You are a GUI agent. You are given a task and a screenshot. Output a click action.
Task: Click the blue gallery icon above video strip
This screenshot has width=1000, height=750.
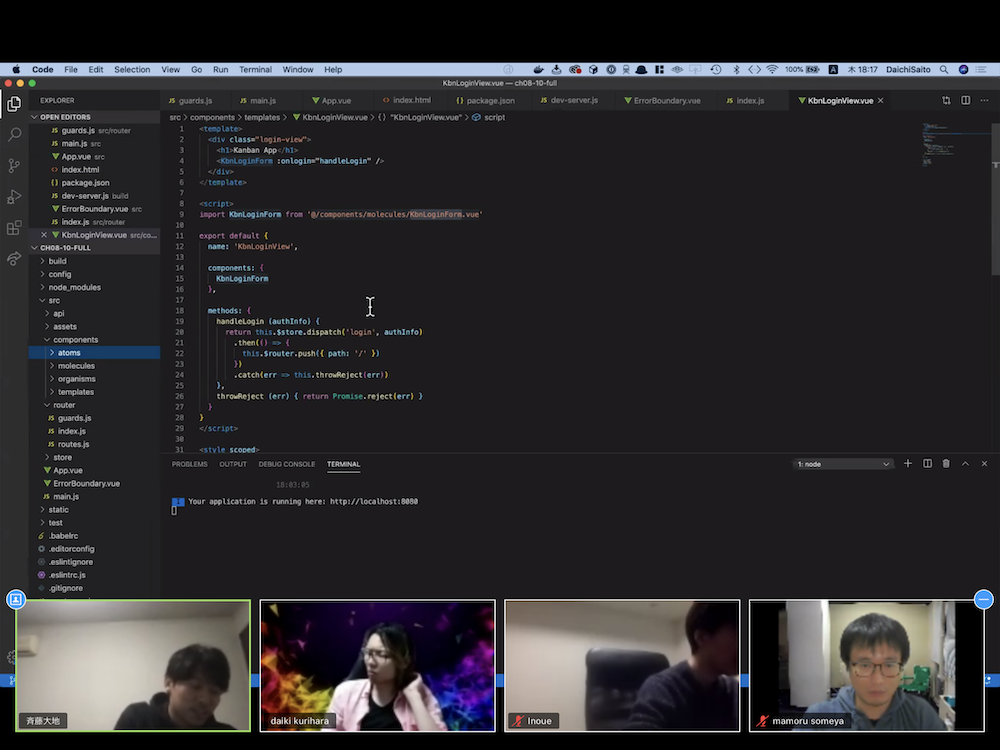click(x=16, y=599)
